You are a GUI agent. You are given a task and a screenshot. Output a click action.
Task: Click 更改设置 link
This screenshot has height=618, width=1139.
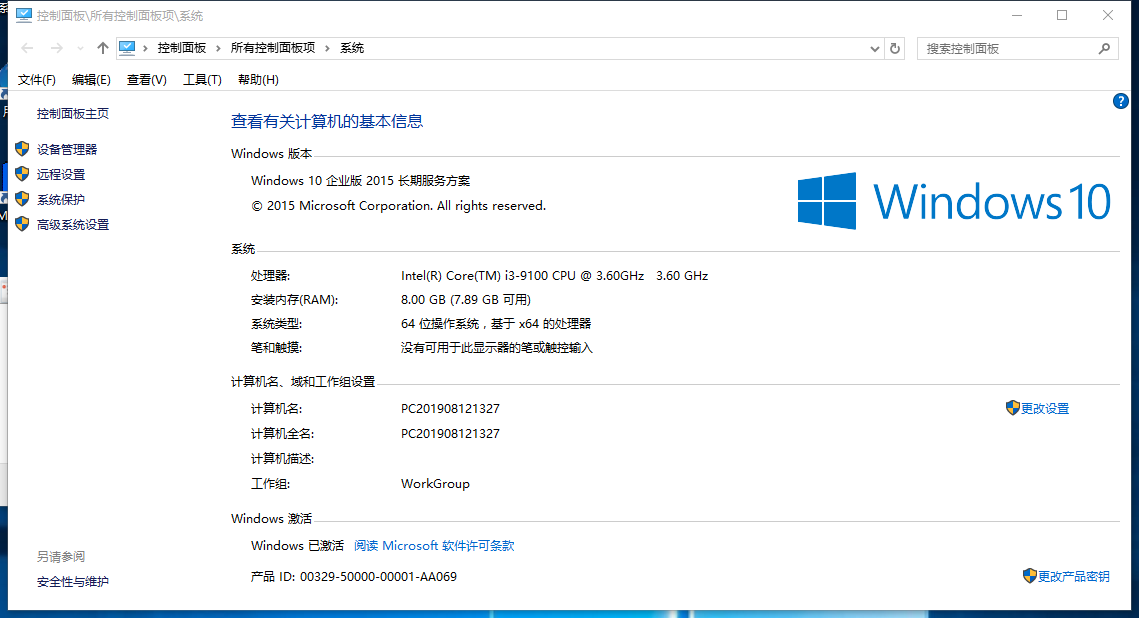pos(1045,409)
